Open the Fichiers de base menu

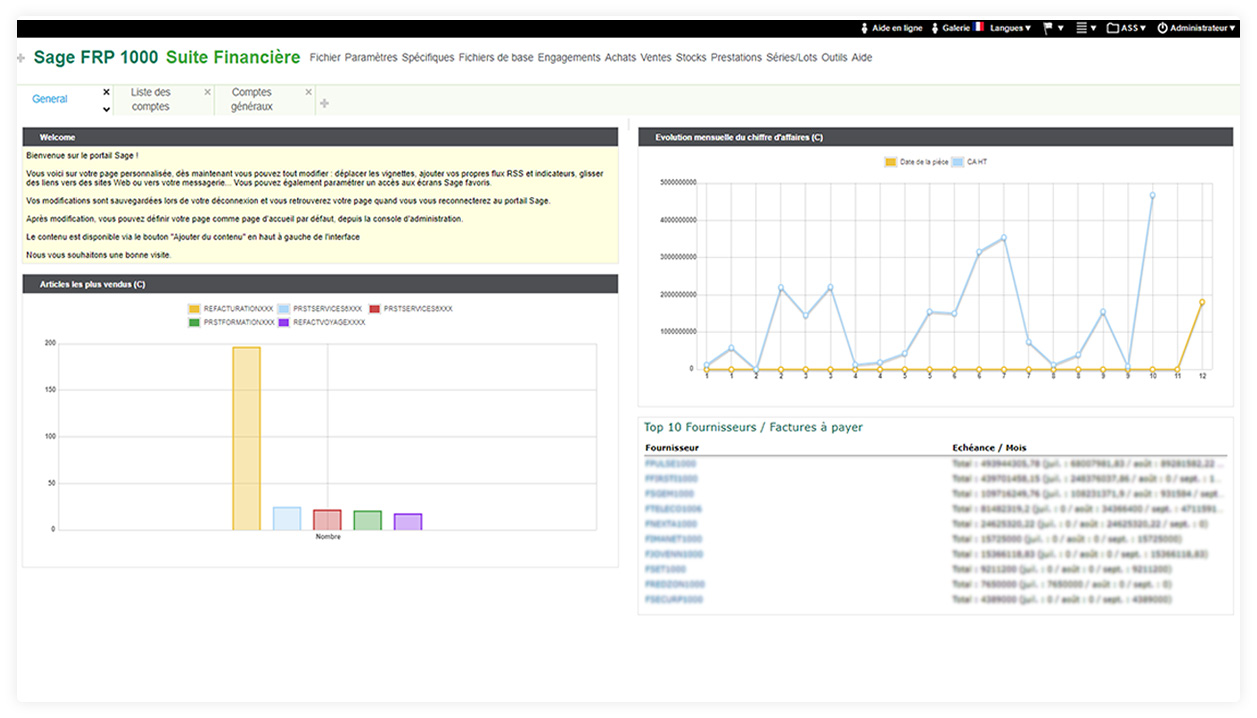pos(496,58)
